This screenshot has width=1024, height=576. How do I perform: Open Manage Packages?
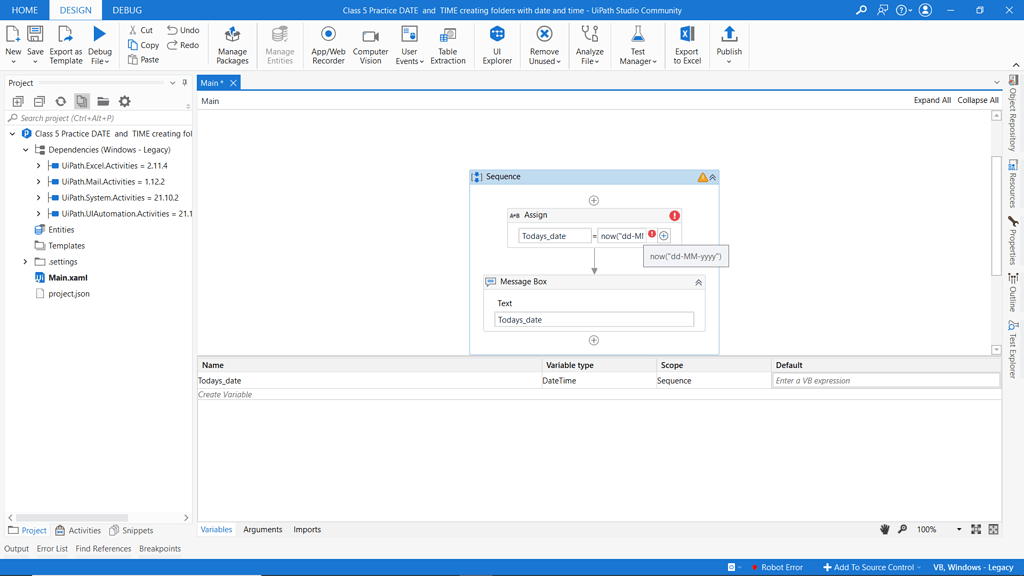232,45
